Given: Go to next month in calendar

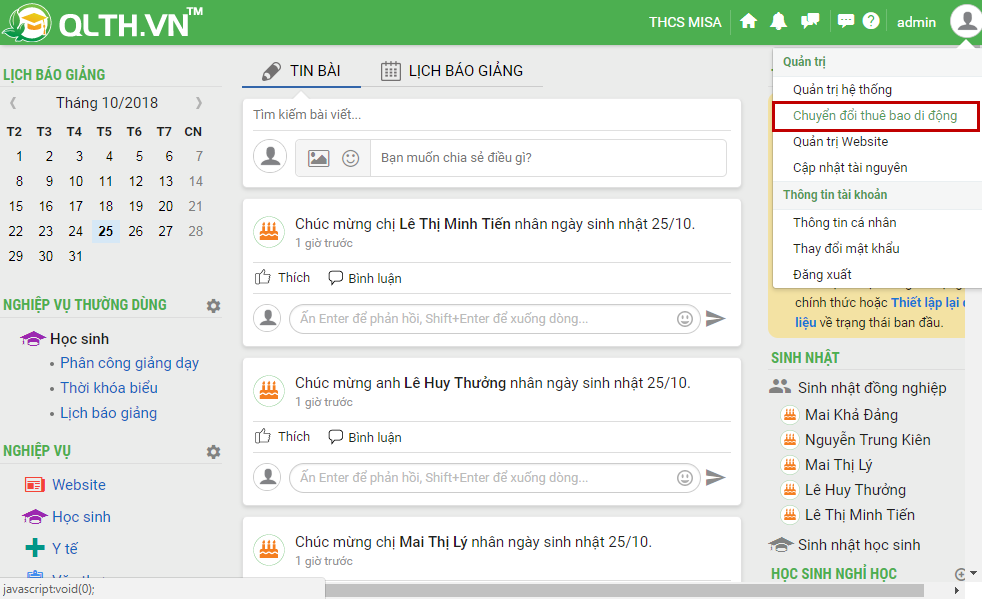Looking at the screenshot, I should coord(199,102).
